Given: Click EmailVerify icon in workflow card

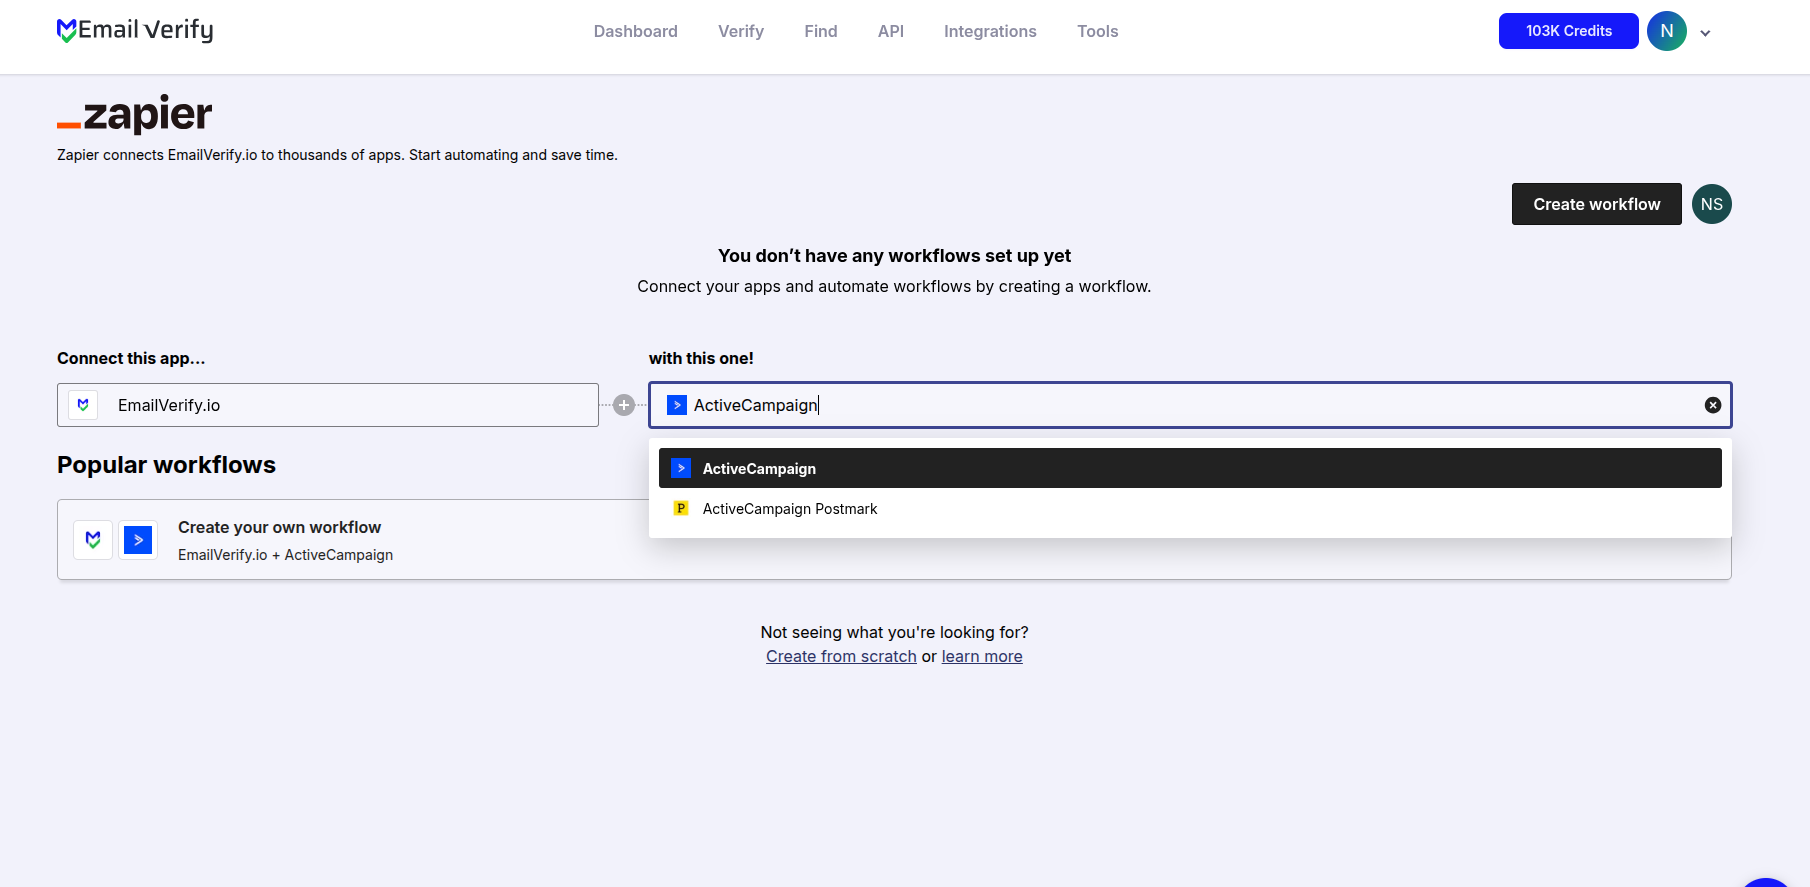Looking at the screenshot, I should pos(93,540).
